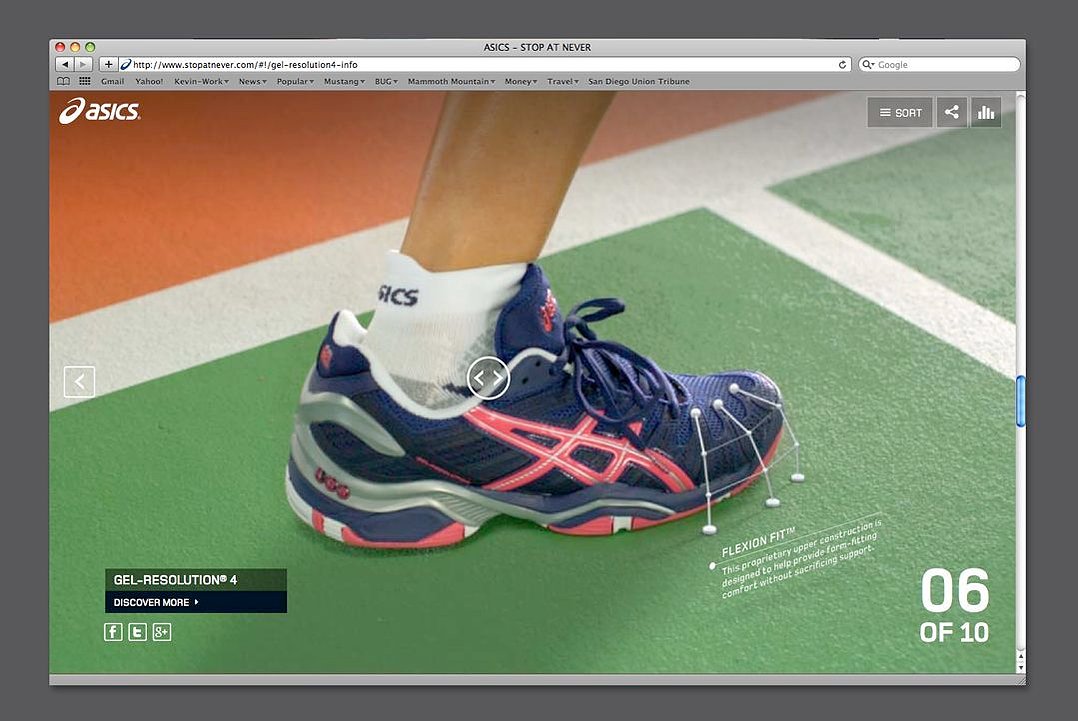Image resolution: width=1078 pixels, height=721 pixels.
Task: Expand the News bookmarks folder
Action: pyautogui.click(x=252, y=81)
